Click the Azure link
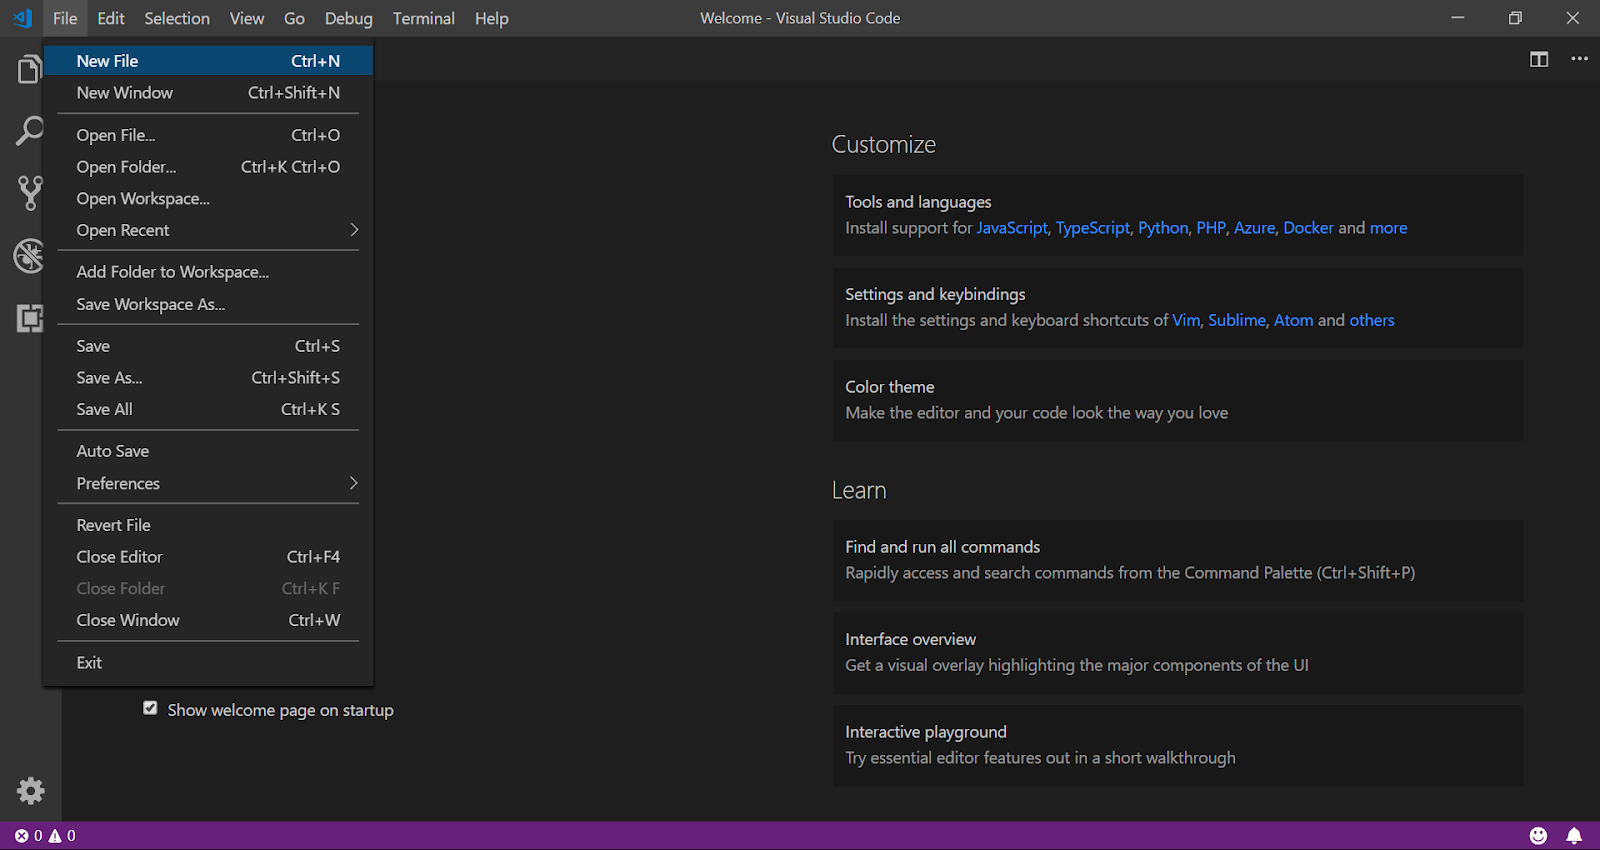Viewport: 1600px width, 850px height. tap(1254, 228)
